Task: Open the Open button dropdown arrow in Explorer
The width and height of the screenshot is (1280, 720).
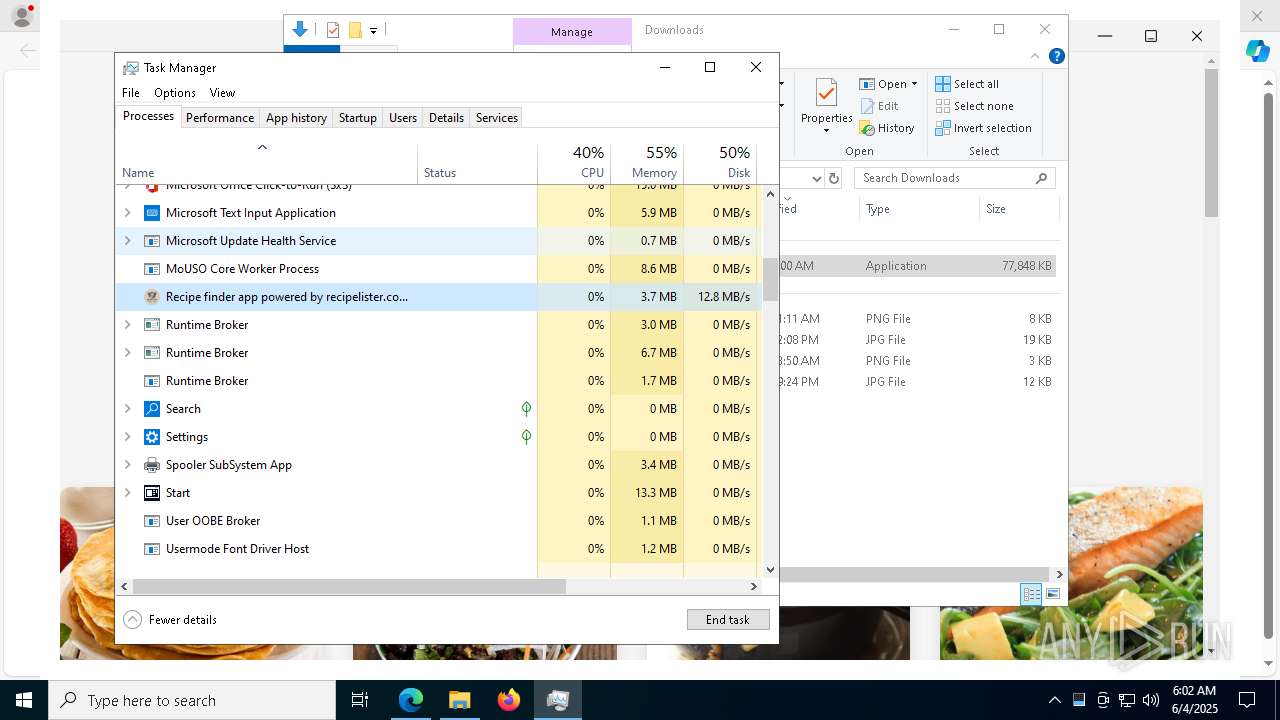Action: [914, 84]
